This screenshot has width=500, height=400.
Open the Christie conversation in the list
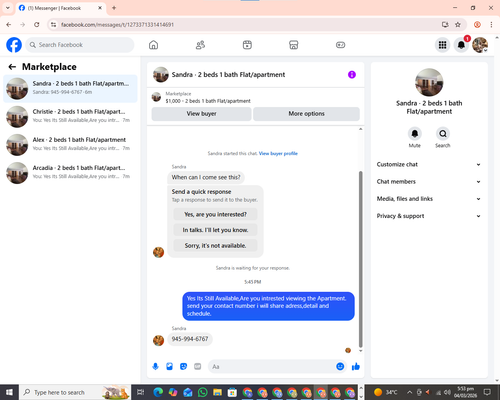70,117
